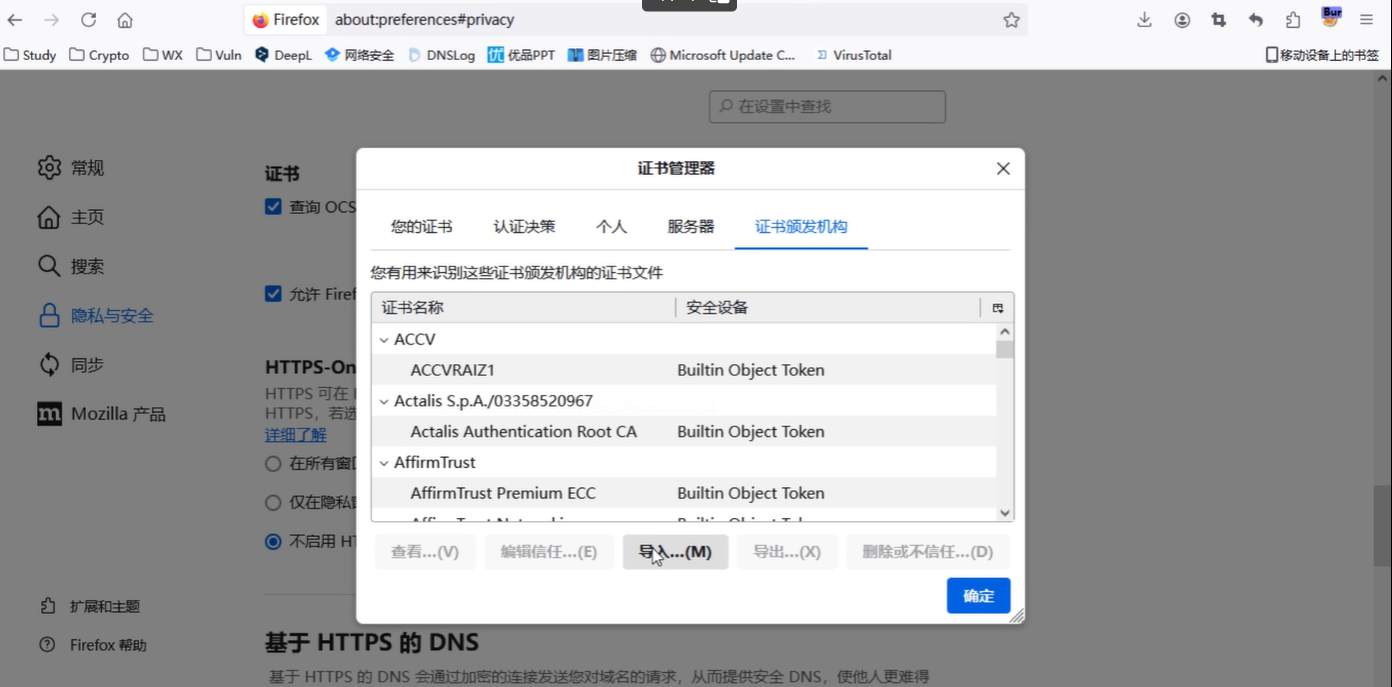
Task: Open the Crypto bookmarks folder
Action: [99, 55]
